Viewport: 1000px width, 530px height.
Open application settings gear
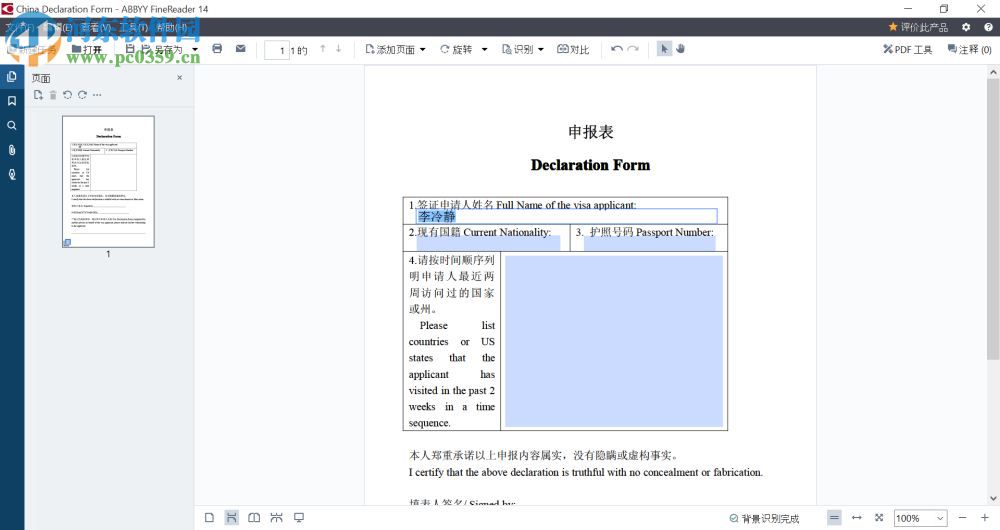click(966, 27)
